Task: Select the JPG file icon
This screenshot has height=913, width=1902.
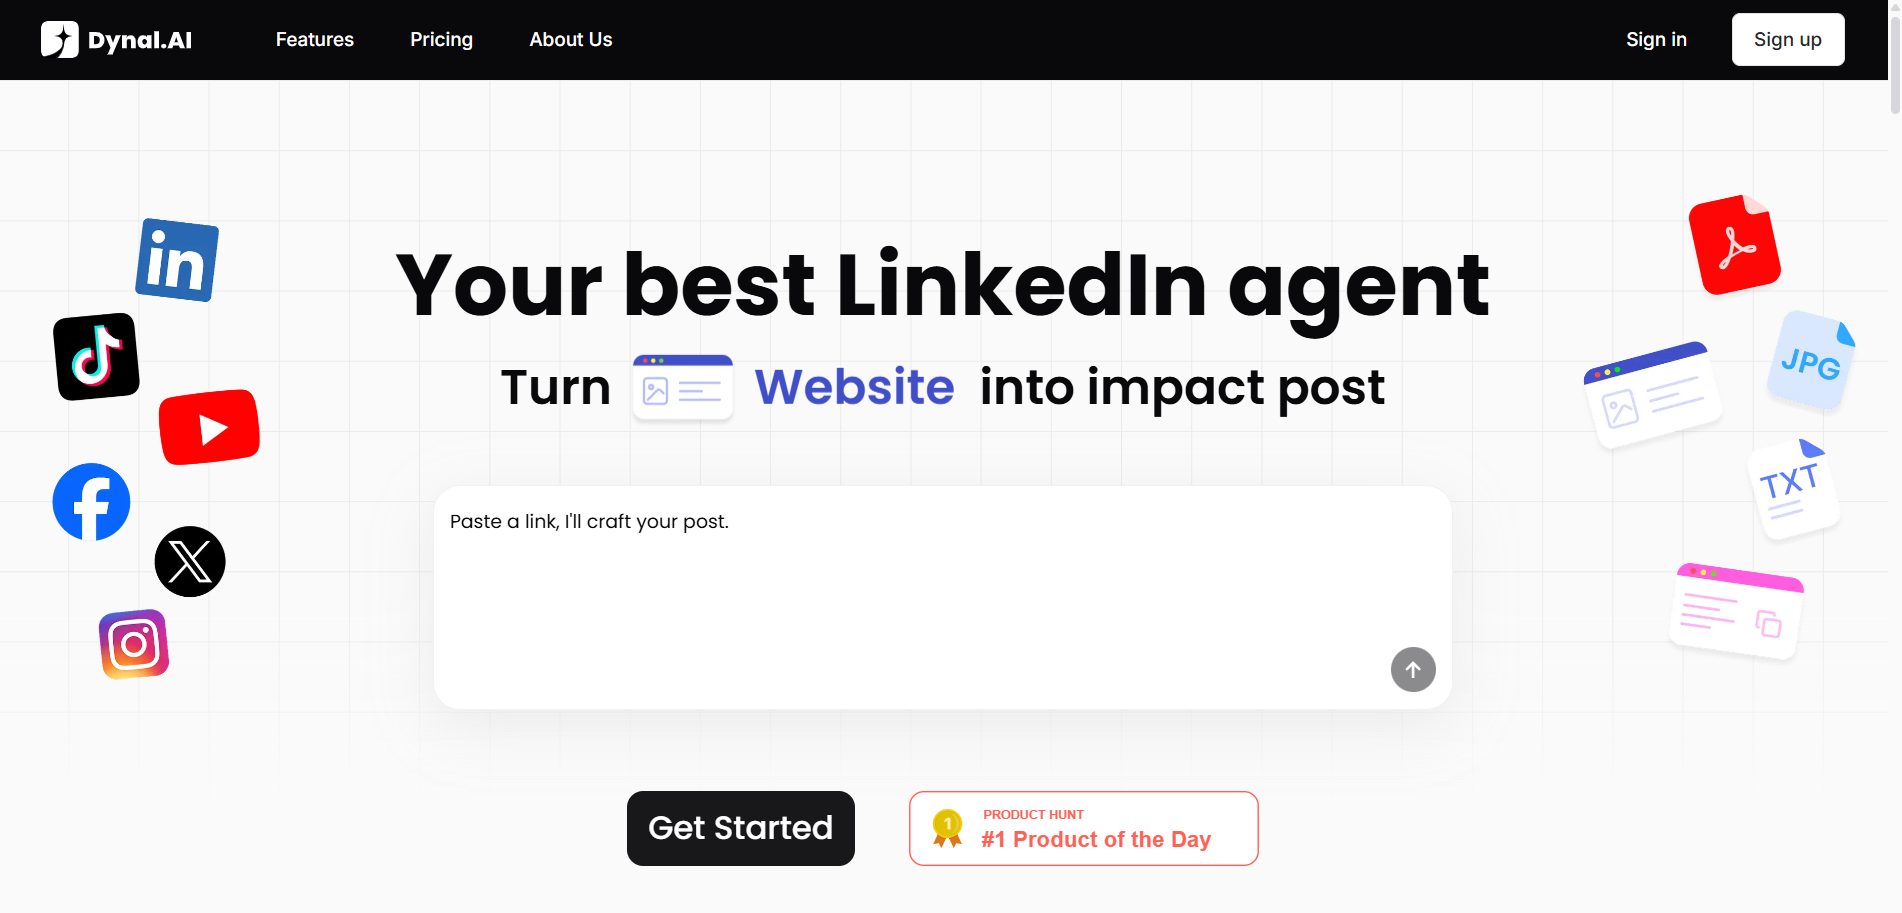Action: pos(1810,364)
